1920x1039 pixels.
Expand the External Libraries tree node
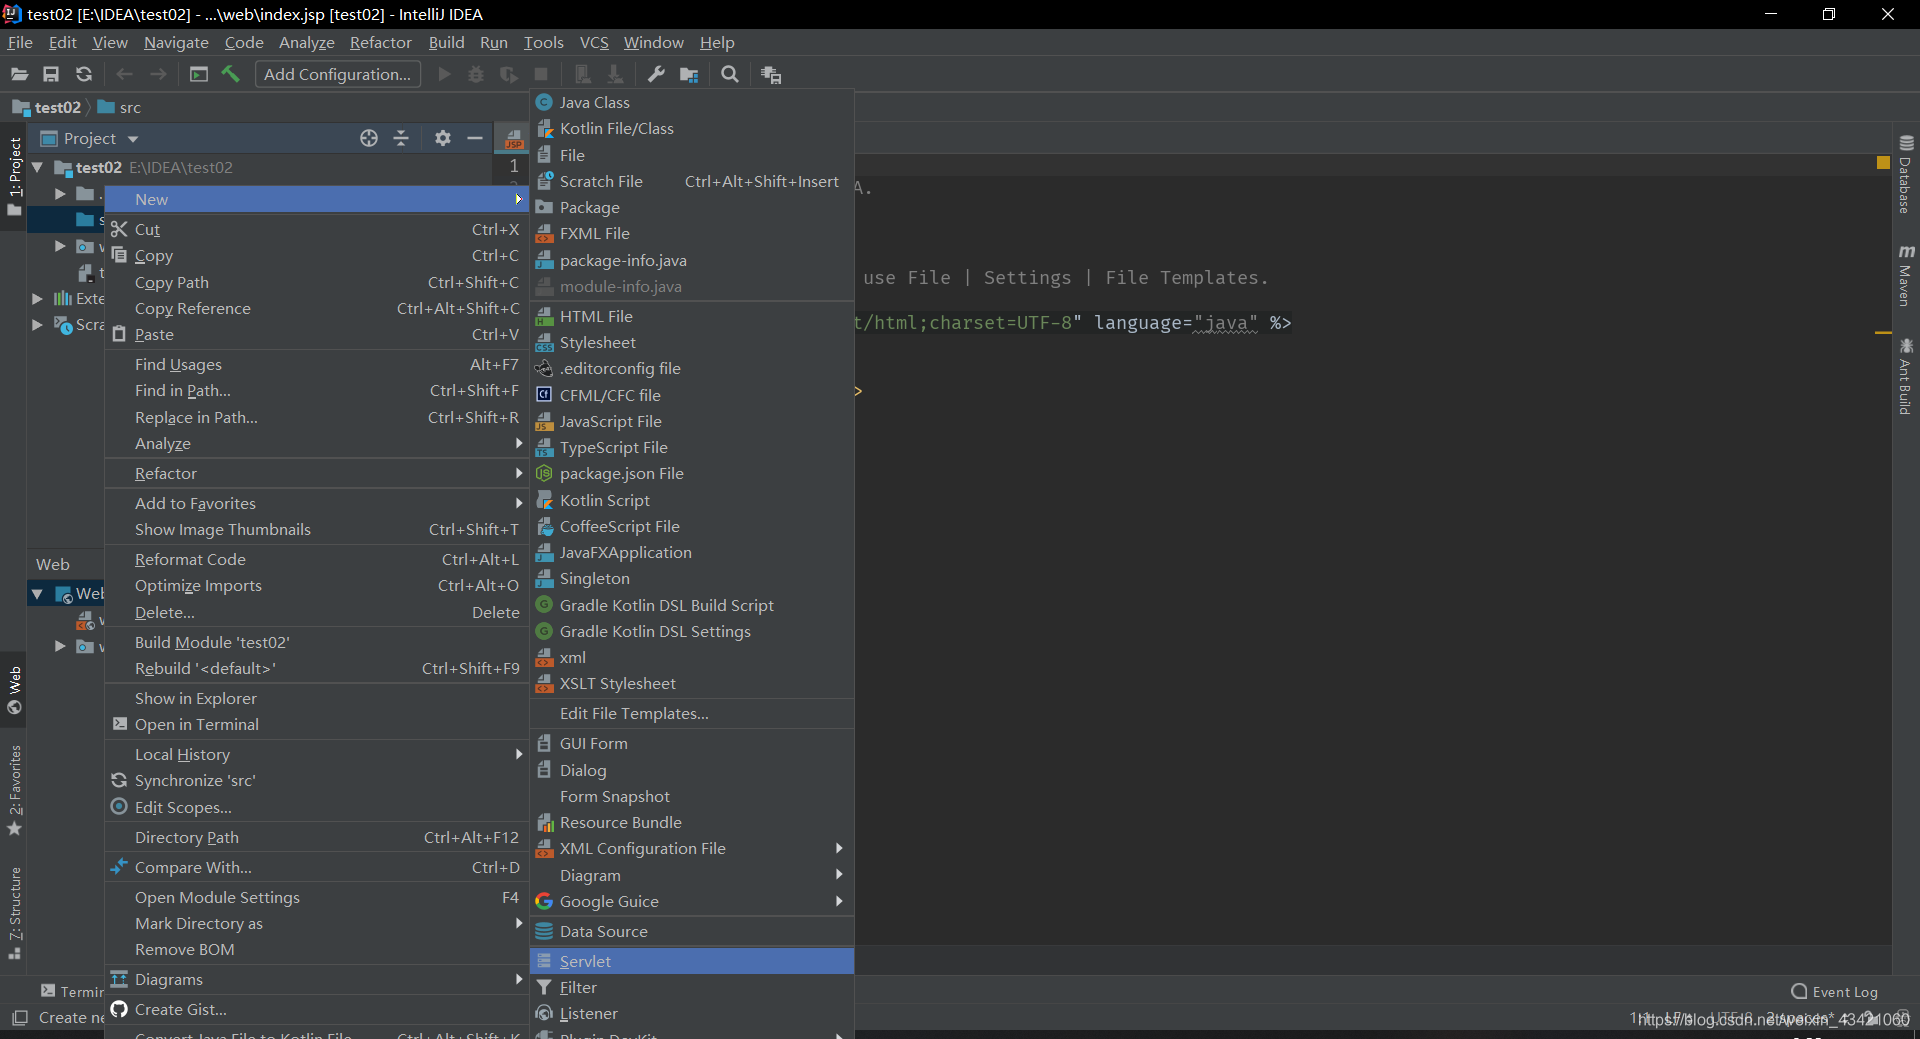(37, 298)
